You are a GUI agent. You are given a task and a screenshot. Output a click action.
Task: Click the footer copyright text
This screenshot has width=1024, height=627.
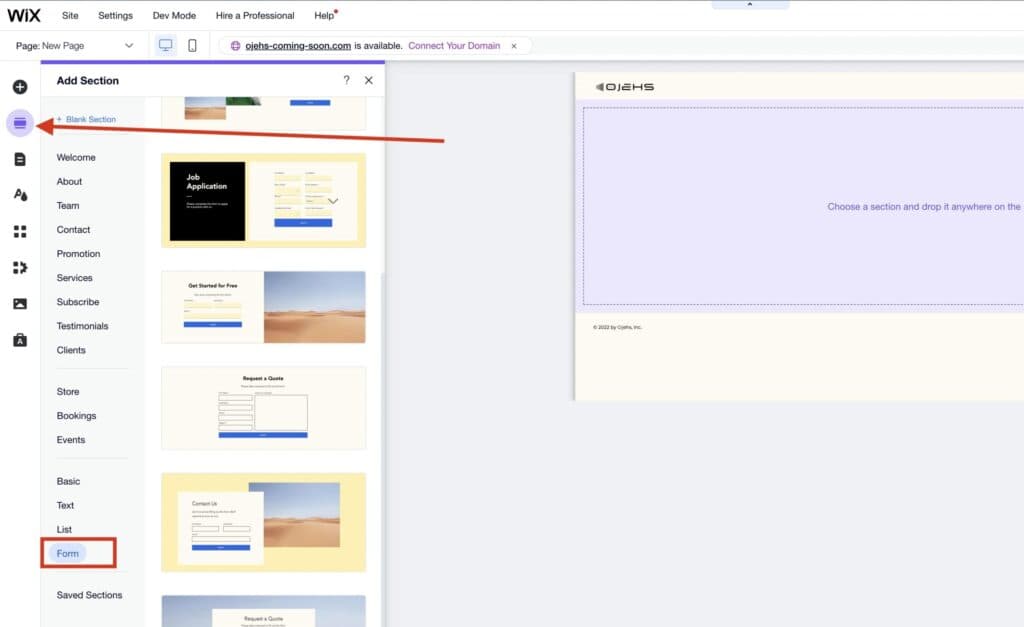tap(617, 327)
